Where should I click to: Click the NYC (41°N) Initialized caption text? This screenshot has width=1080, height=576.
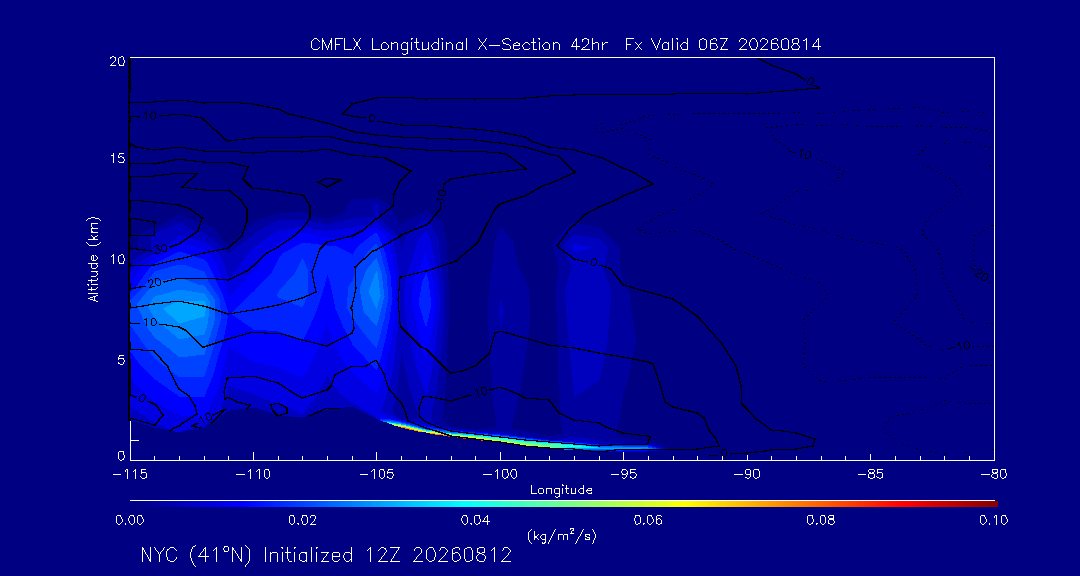pyautogui.click(x=326, y=555)
